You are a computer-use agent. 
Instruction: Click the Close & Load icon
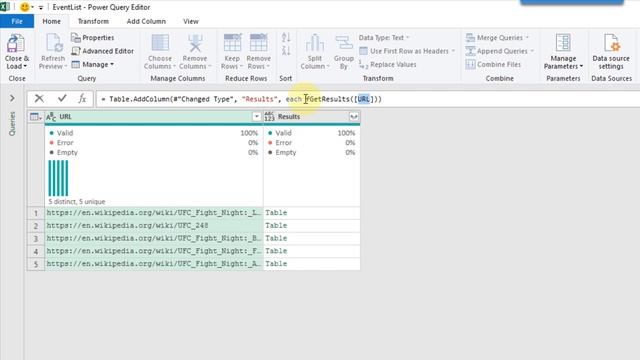point(16,44)
